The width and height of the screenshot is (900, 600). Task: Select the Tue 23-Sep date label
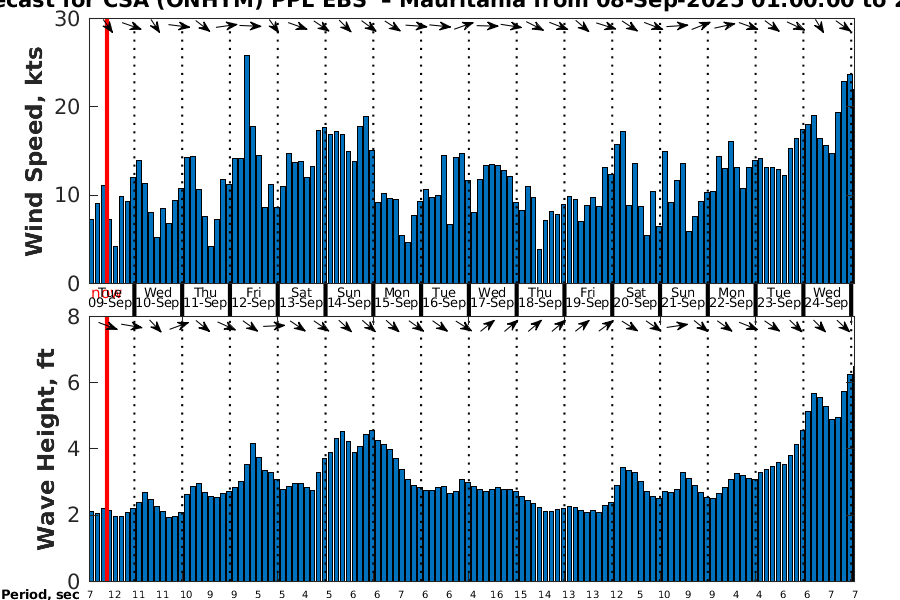(779, 298)
